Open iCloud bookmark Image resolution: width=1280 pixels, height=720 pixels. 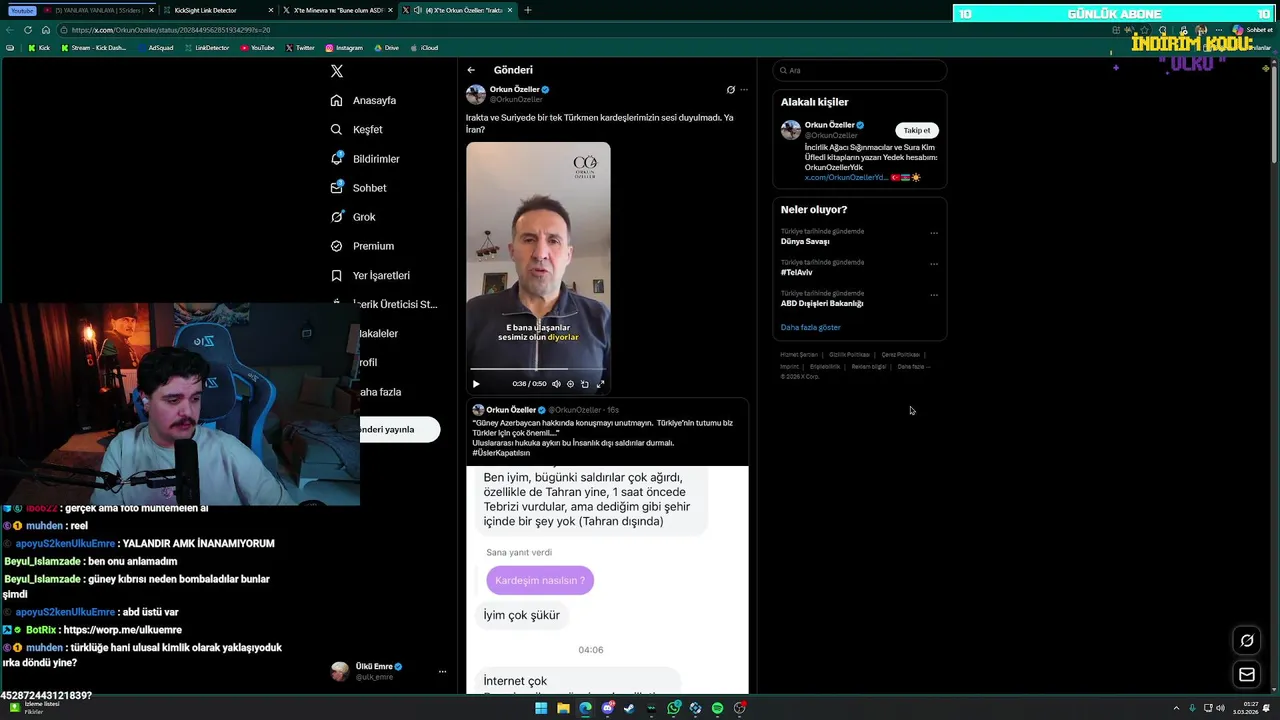pyautogui.click(x=424, y=48)
